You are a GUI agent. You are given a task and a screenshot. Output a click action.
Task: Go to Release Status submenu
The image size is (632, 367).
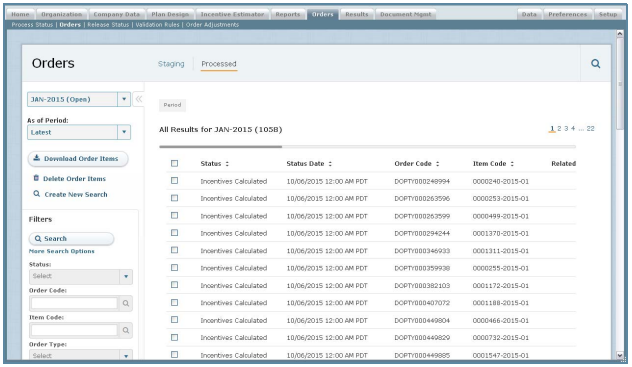point(108,25)
